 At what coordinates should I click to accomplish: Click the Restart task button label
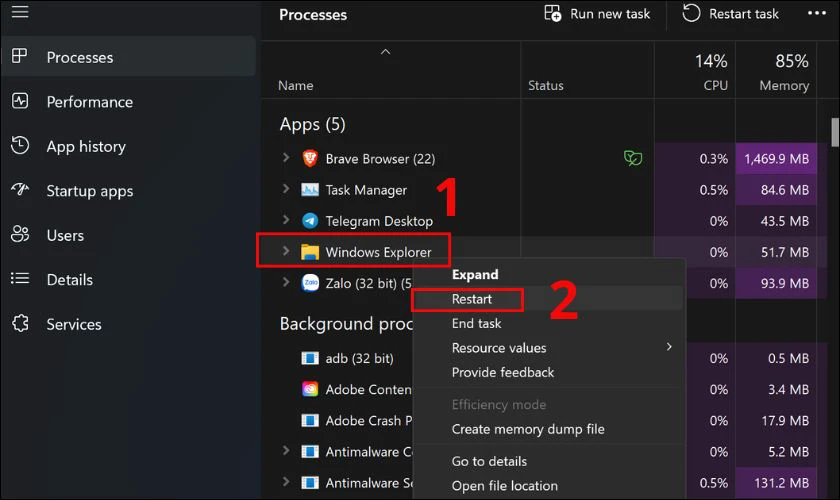pyautogui.click(x=744, y=14)
